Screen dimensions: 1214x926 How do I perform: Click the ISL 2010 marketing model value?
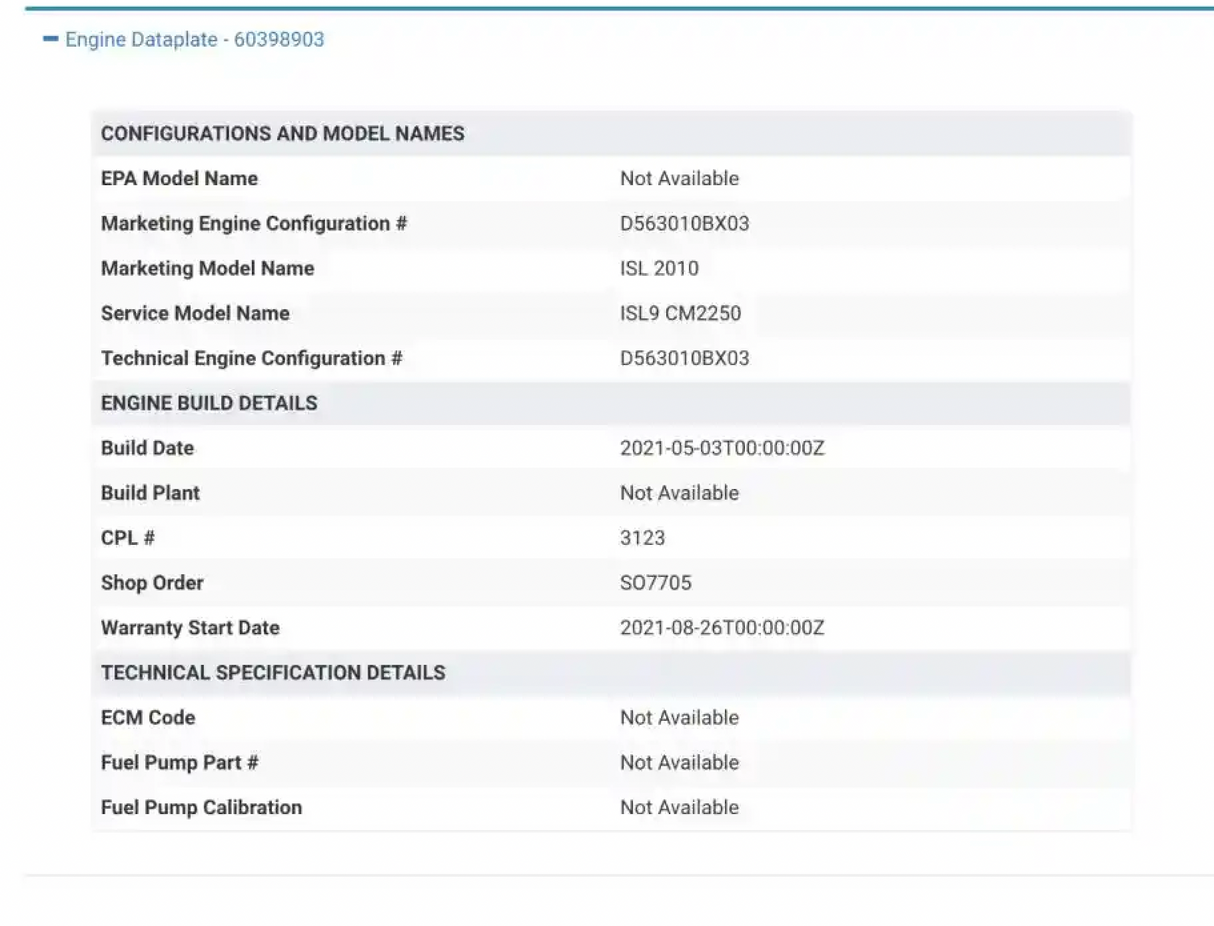click(x=659, y=269)
